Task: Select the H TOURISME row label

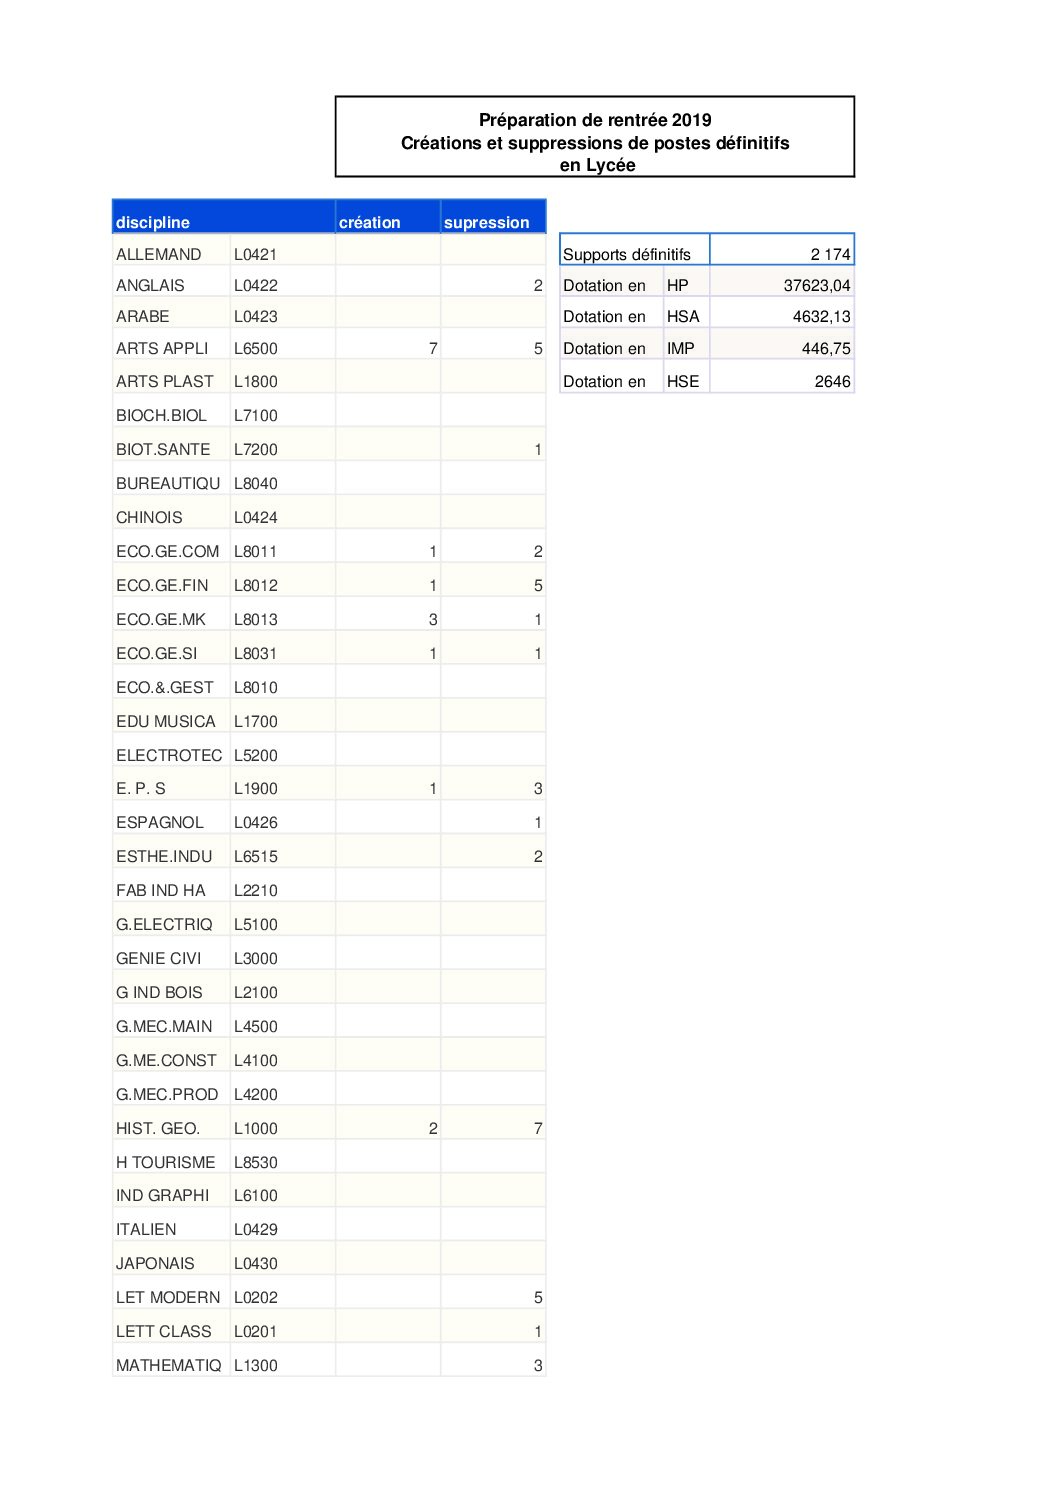Action: coord(171,1158)
